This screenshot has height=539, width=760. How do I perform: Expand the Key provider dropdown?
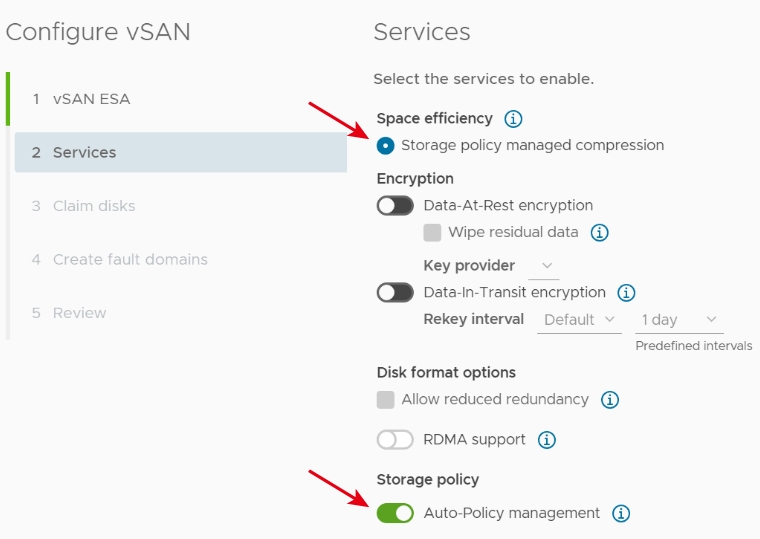544,266
